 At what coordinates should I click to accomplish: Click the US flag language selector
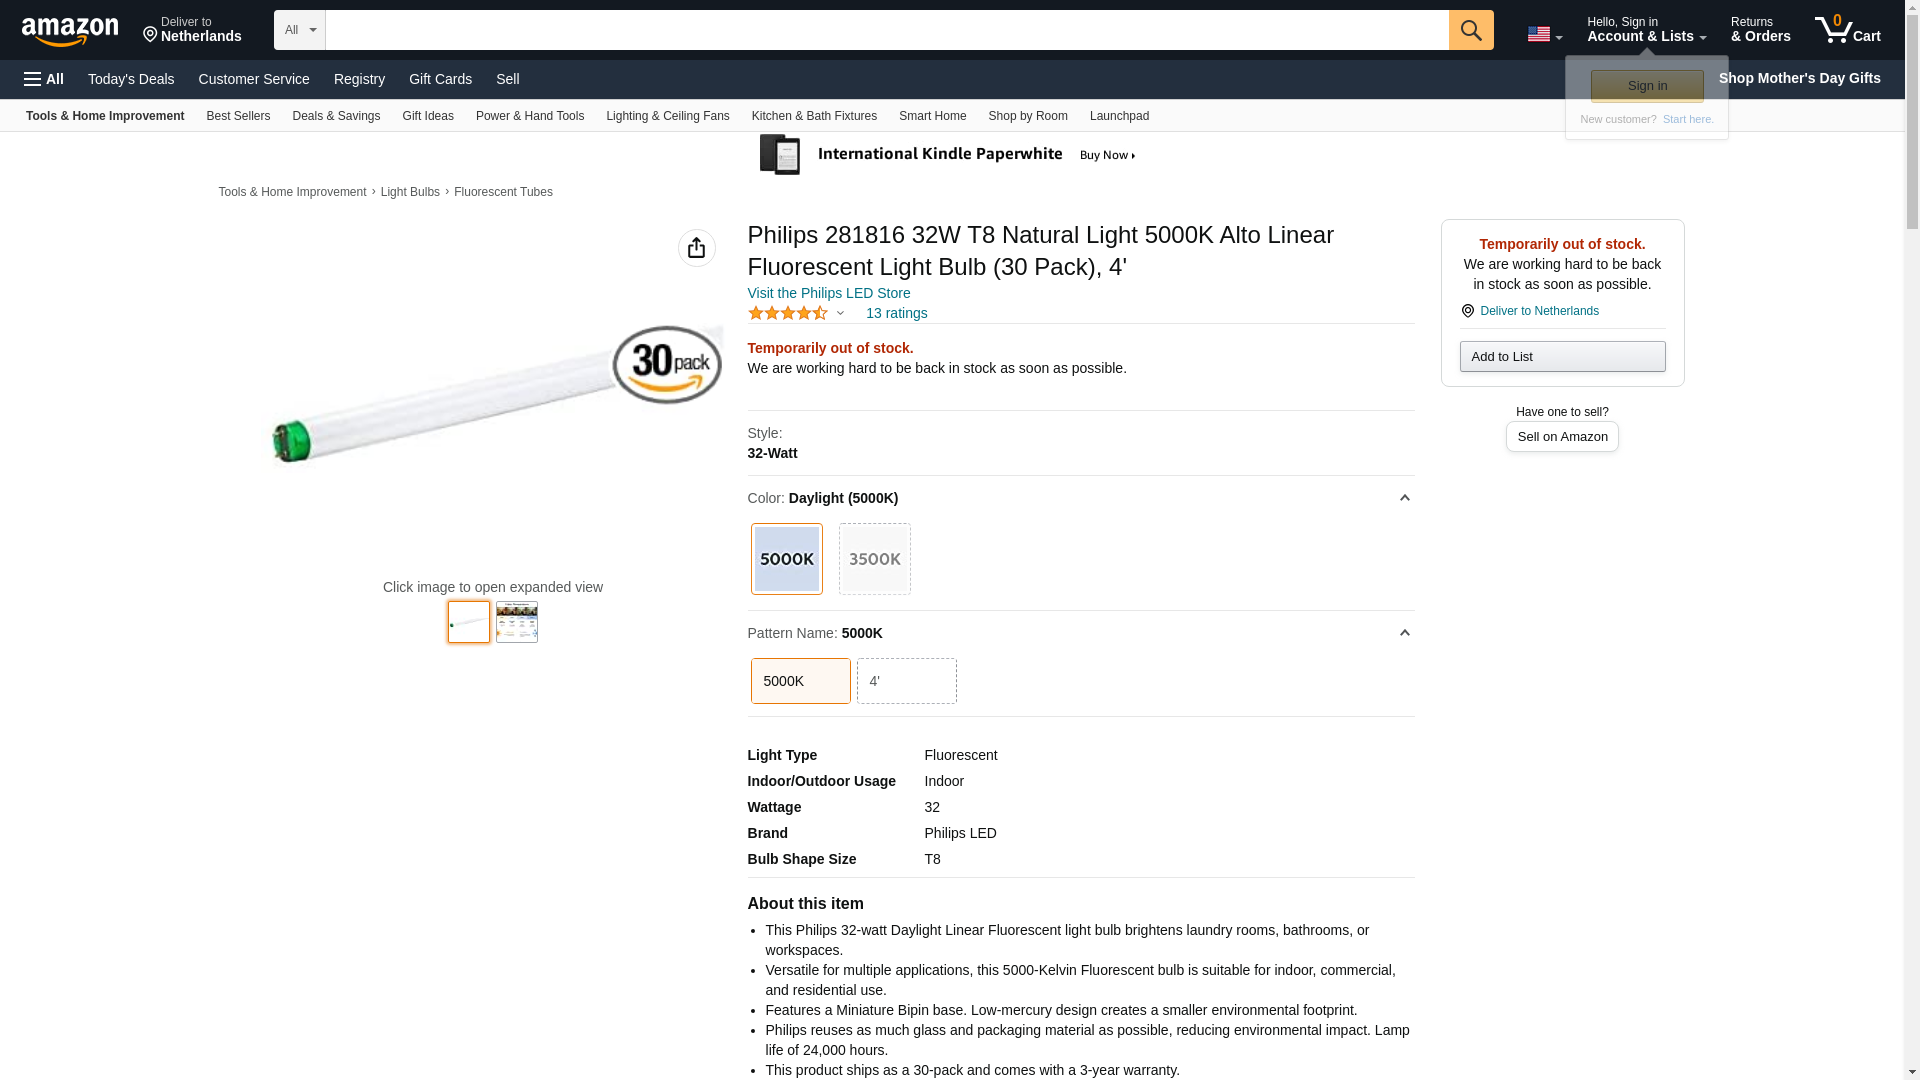[1543, 34]
